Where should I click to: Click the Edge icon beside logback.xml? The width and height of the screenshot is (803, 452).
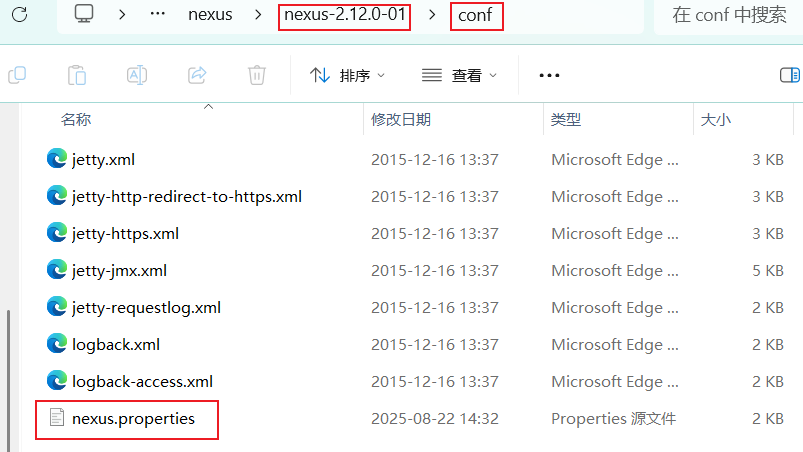pos(57,343)
